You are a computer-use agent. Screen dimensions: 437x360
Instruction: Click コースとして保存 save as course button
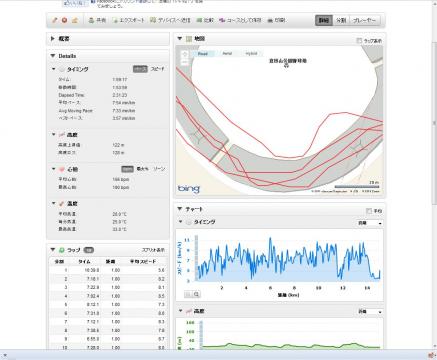point(240,20)
